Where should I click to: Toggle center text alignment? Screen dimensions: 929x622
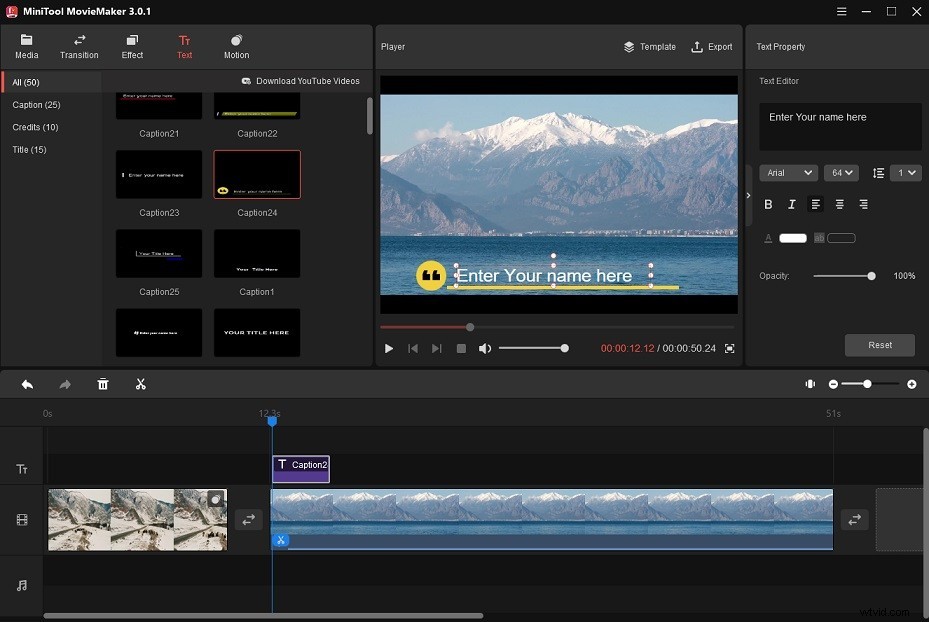(x=838, y=204)
